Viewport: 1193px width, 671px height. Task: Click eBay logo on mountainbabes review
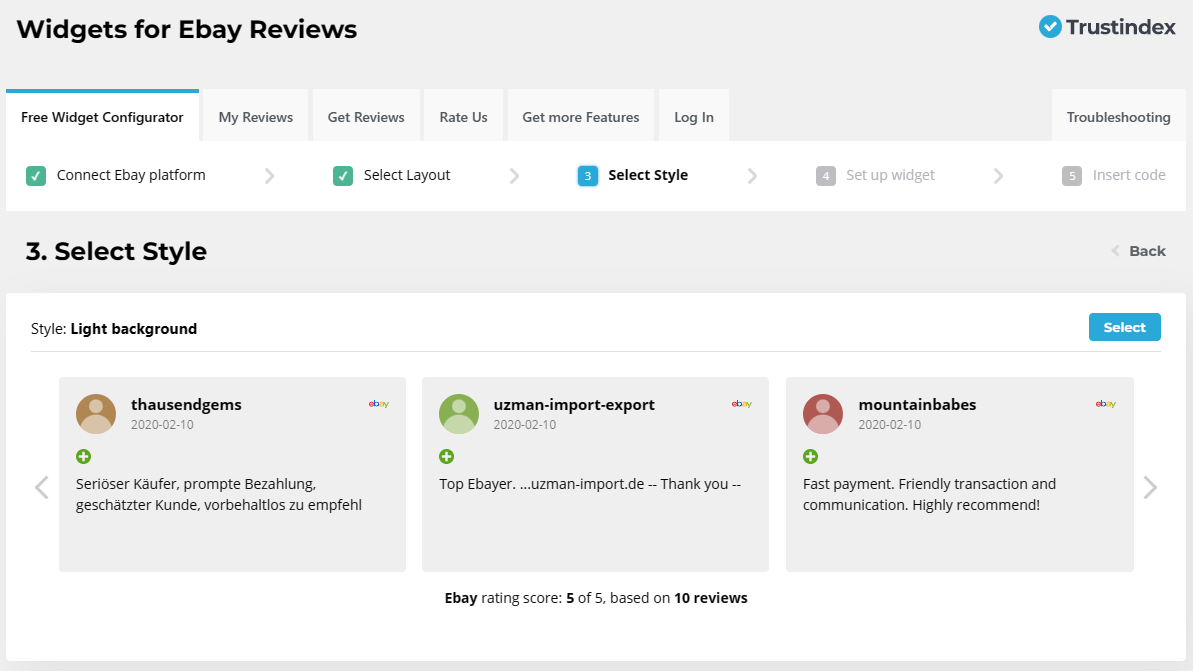click(x=1105, y=404)
